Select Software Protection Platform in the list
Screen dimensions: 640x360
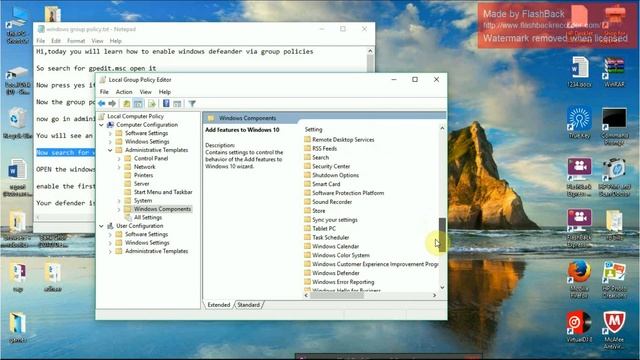(x=348, y=193)
